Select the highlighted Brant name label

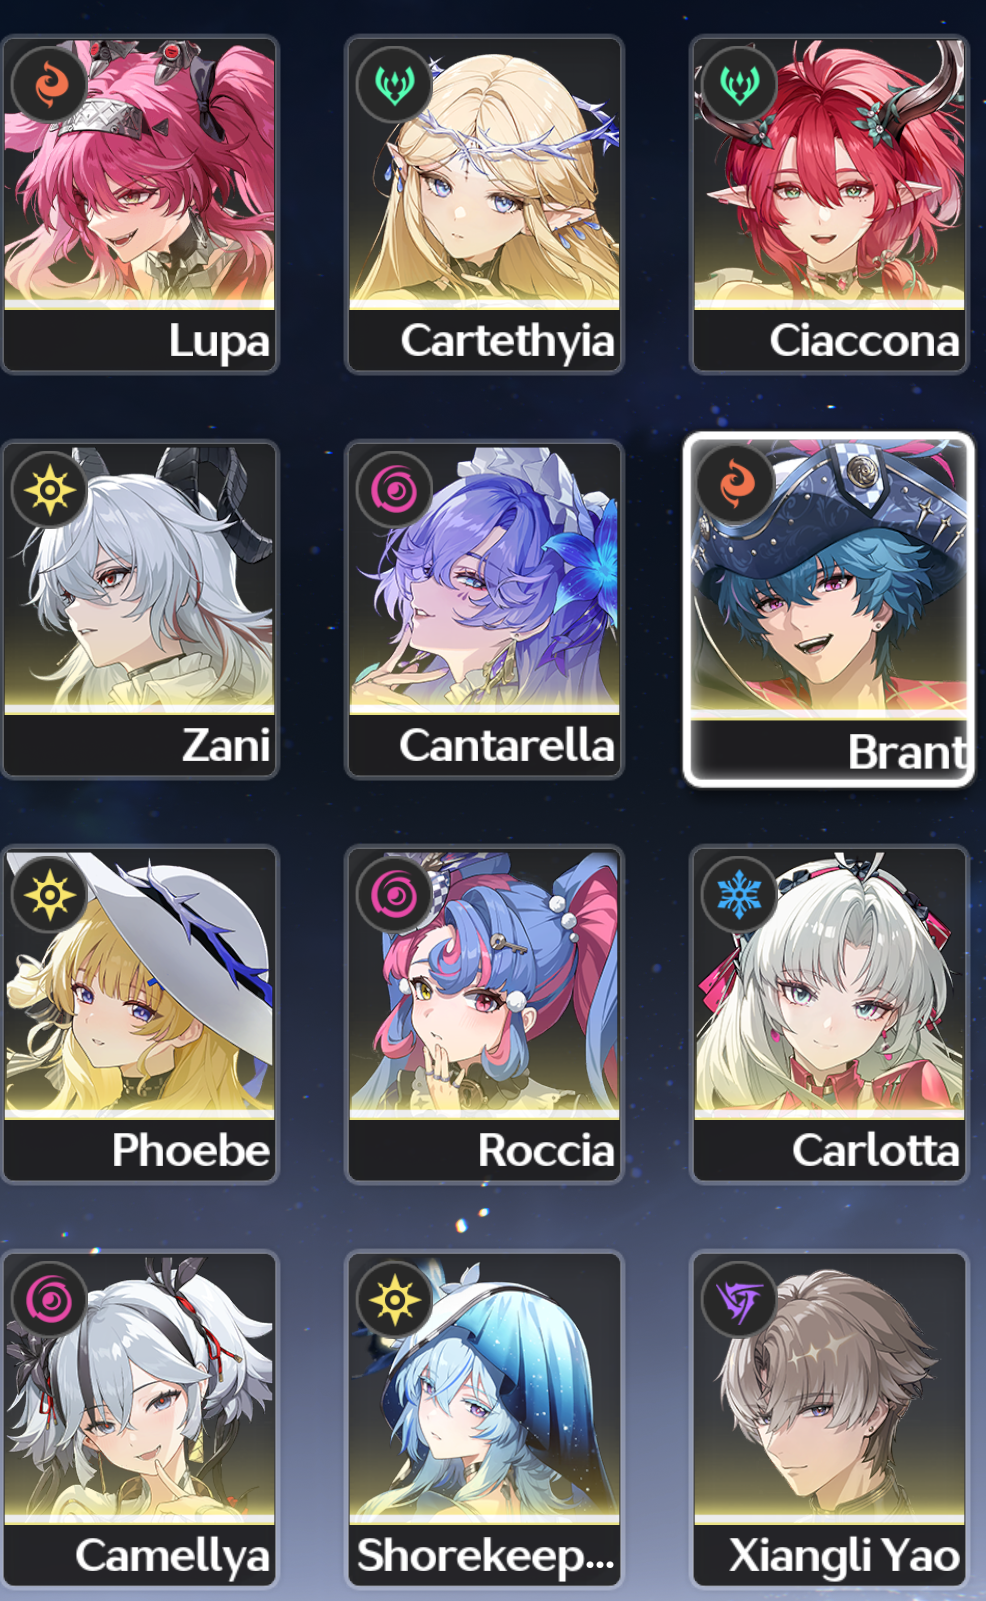click(x=908, y=752)
